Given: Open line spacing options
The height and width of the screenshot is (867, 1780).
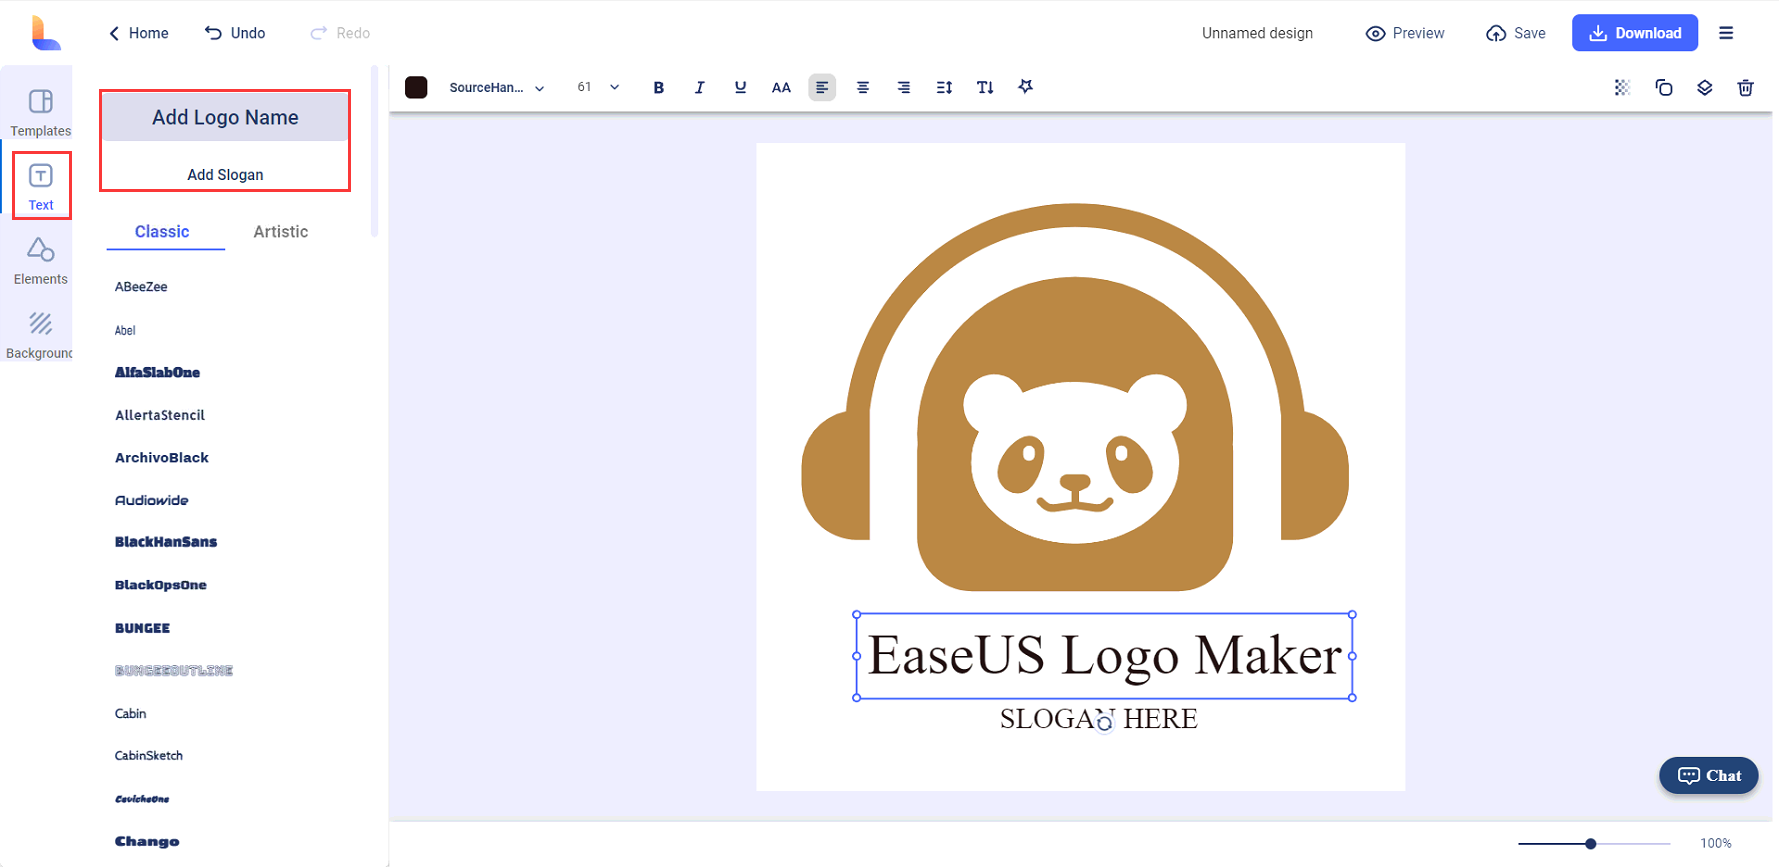Looking at the screenshot, I should coord(944,87).
